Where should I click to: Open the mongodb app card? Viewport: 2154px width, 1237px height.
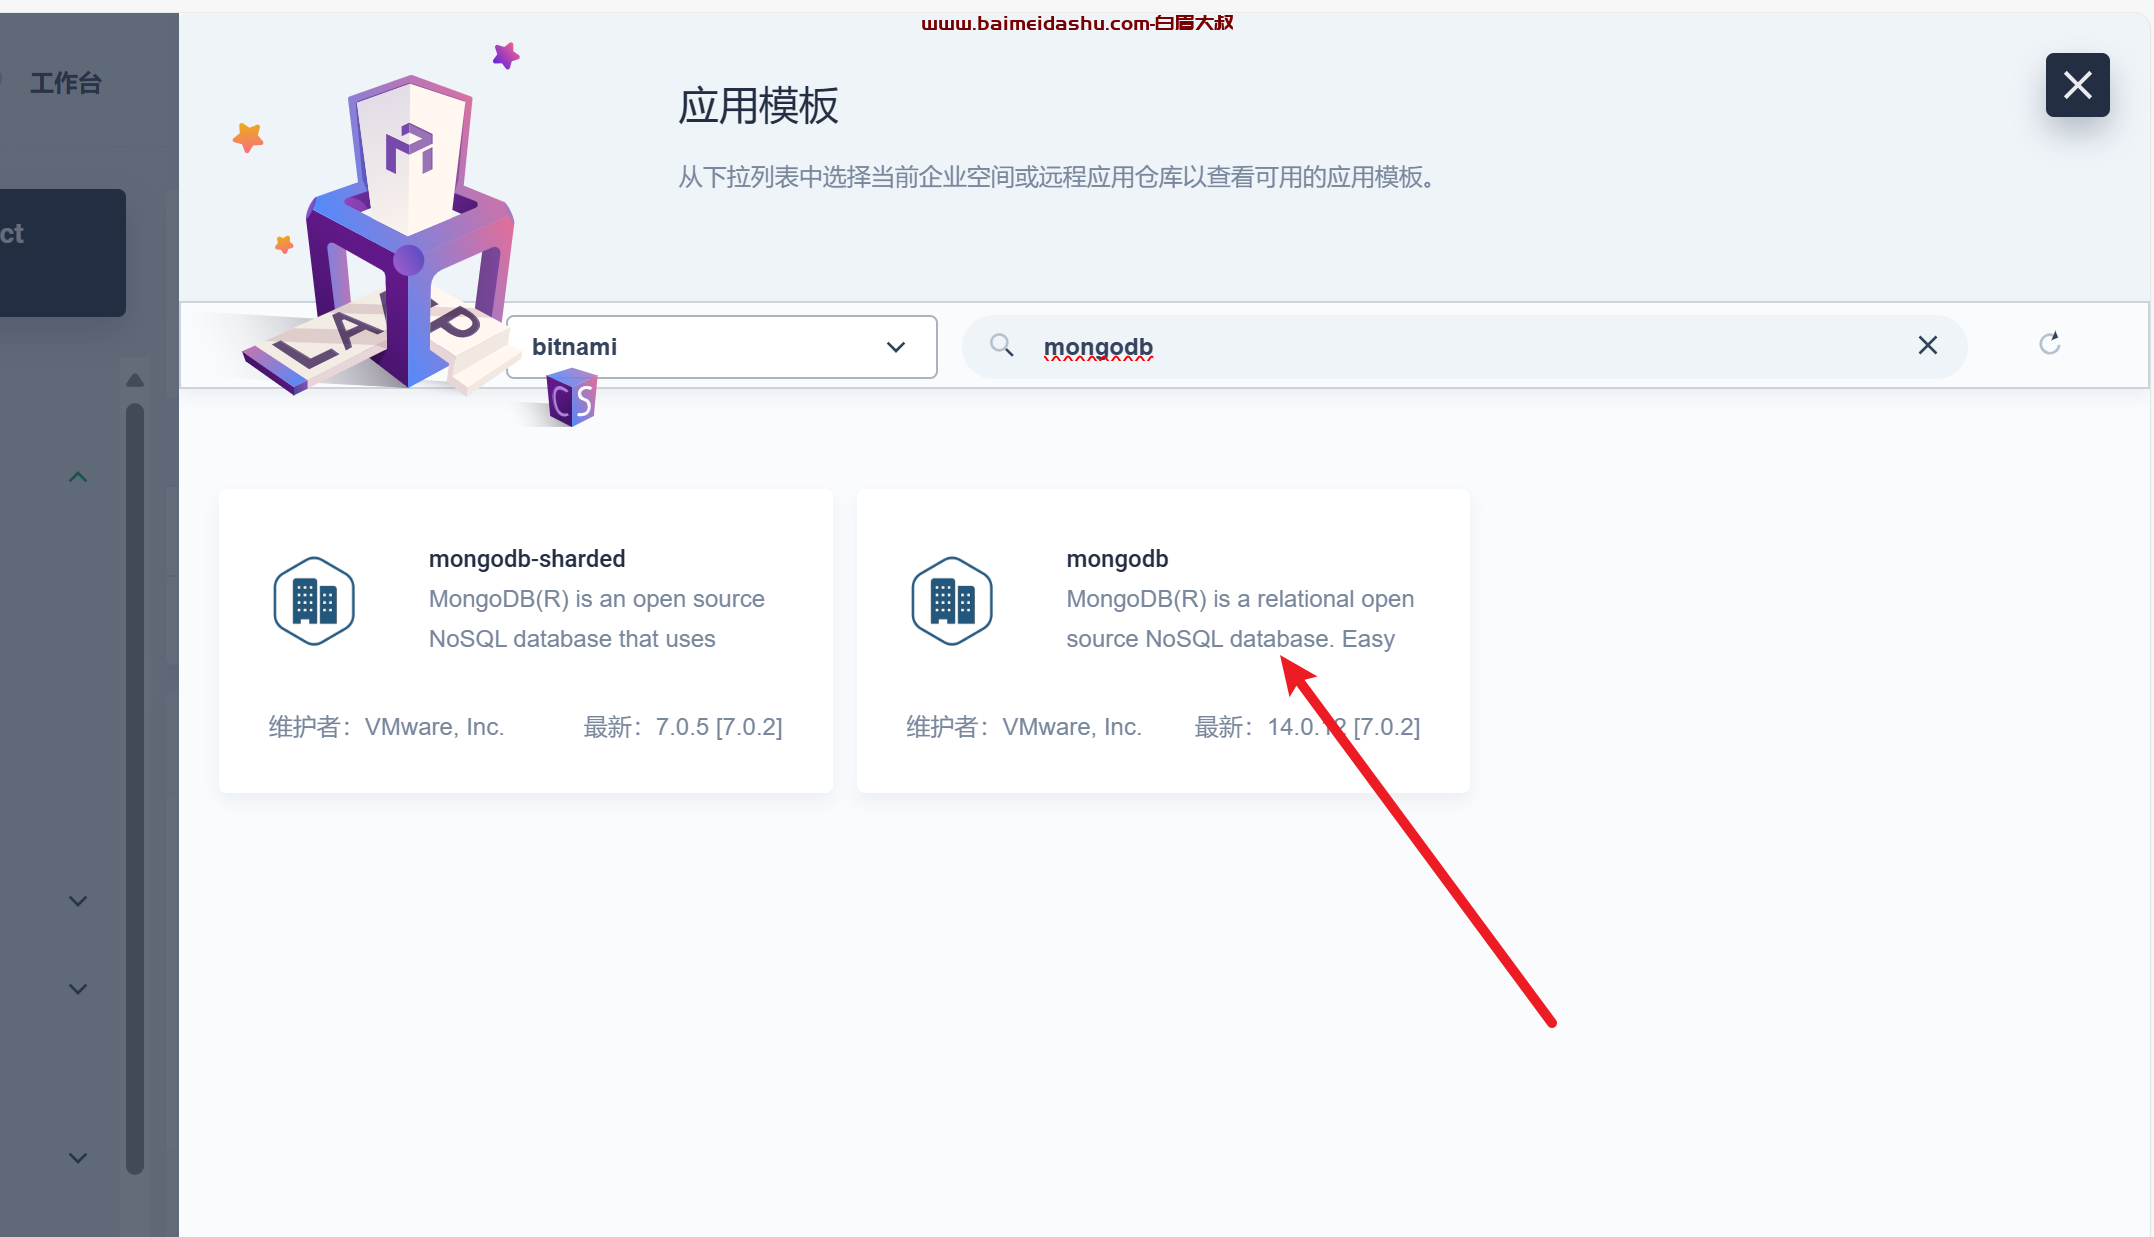1163,641
